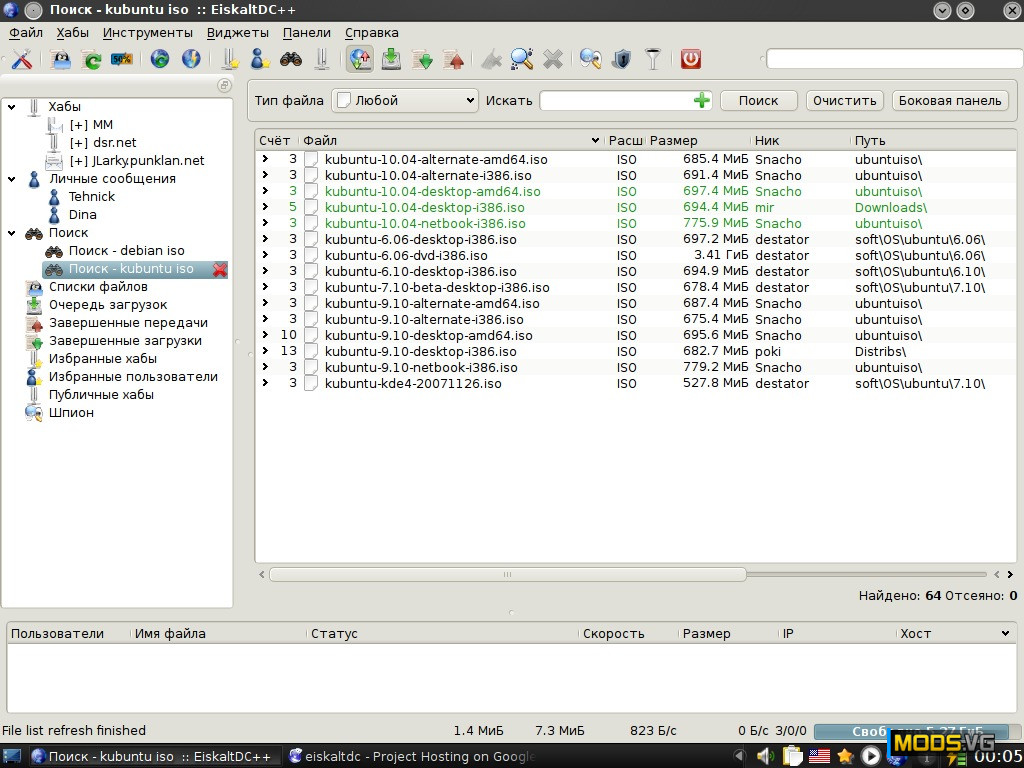Open the Виджеты menu
Screen dimensions: 1024x768
click(231, 33)
